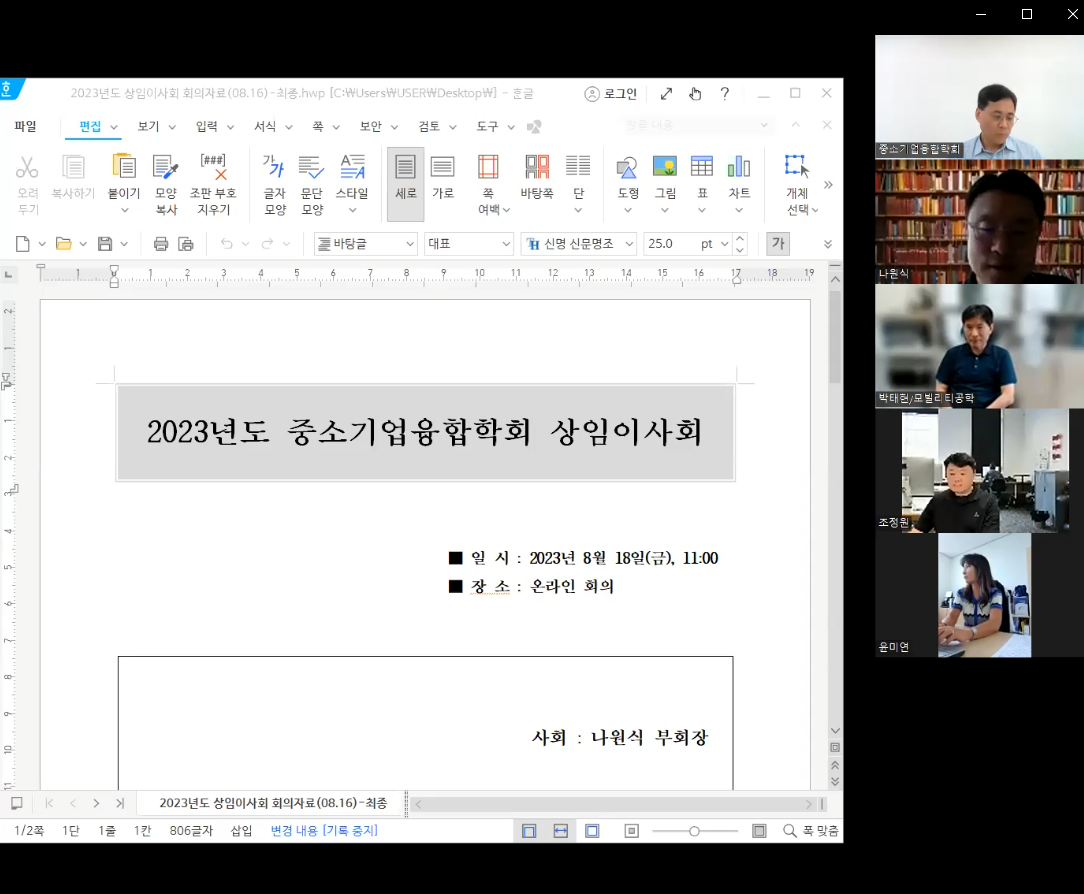1084x894 pixels.
Task: Click 변경 내용 [기록 중지] status text
Action: 324,830
